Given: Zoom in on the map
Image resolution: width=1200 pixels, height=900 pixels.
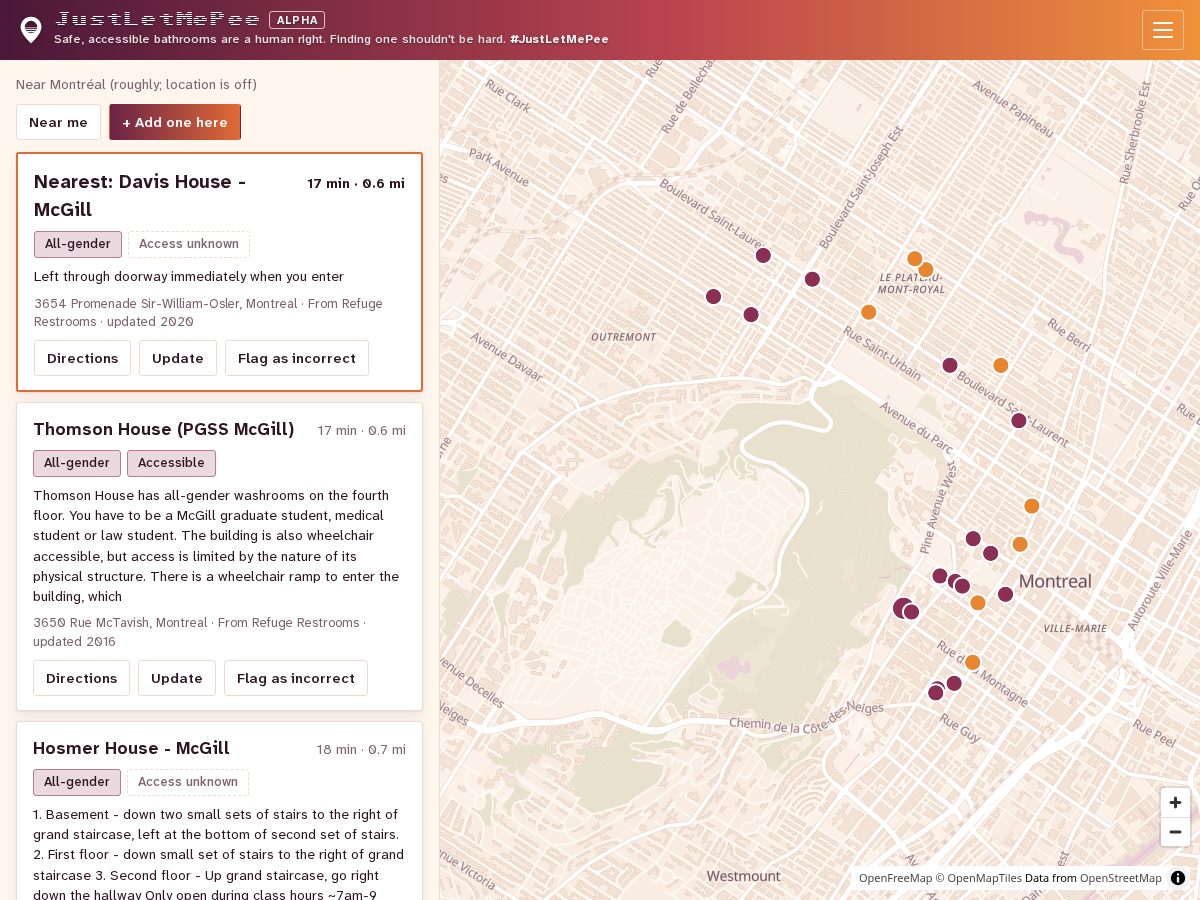Looking at the screenshot, I should [1175, 802].
